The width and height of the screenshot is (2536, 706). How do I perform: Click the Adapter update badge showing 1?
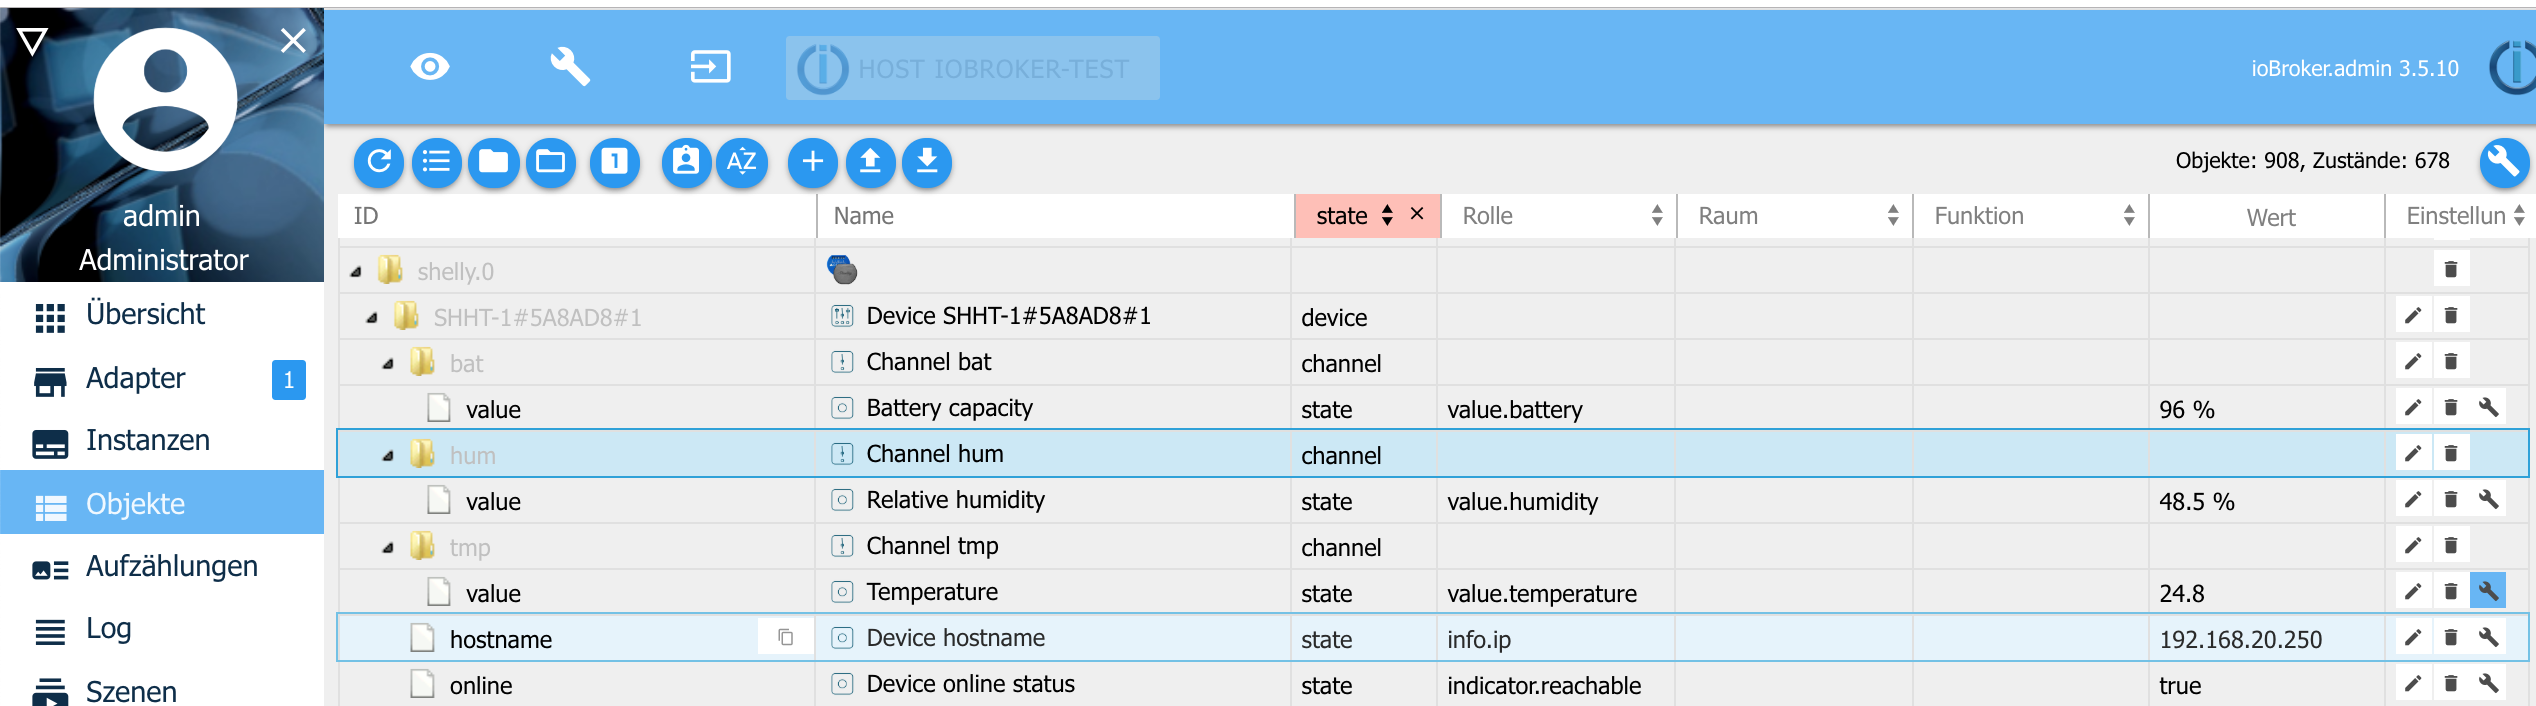289,380
